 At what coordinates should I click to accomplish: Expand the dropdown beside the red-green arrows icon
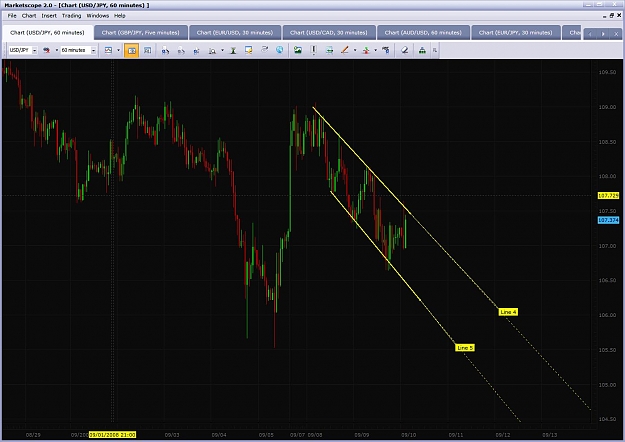[x=375, y=51]
